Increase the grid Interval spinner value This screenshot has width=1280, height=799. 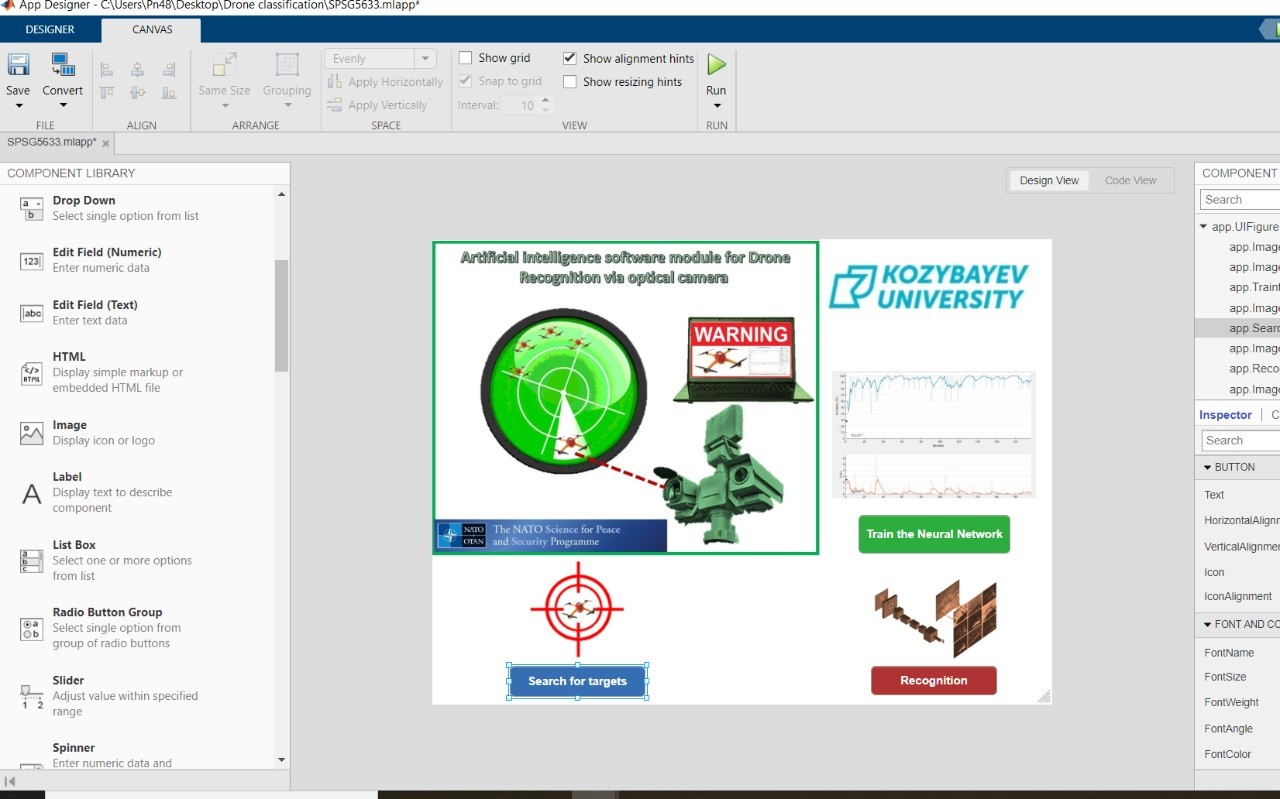pyautogui.click(x=545, y=100)
